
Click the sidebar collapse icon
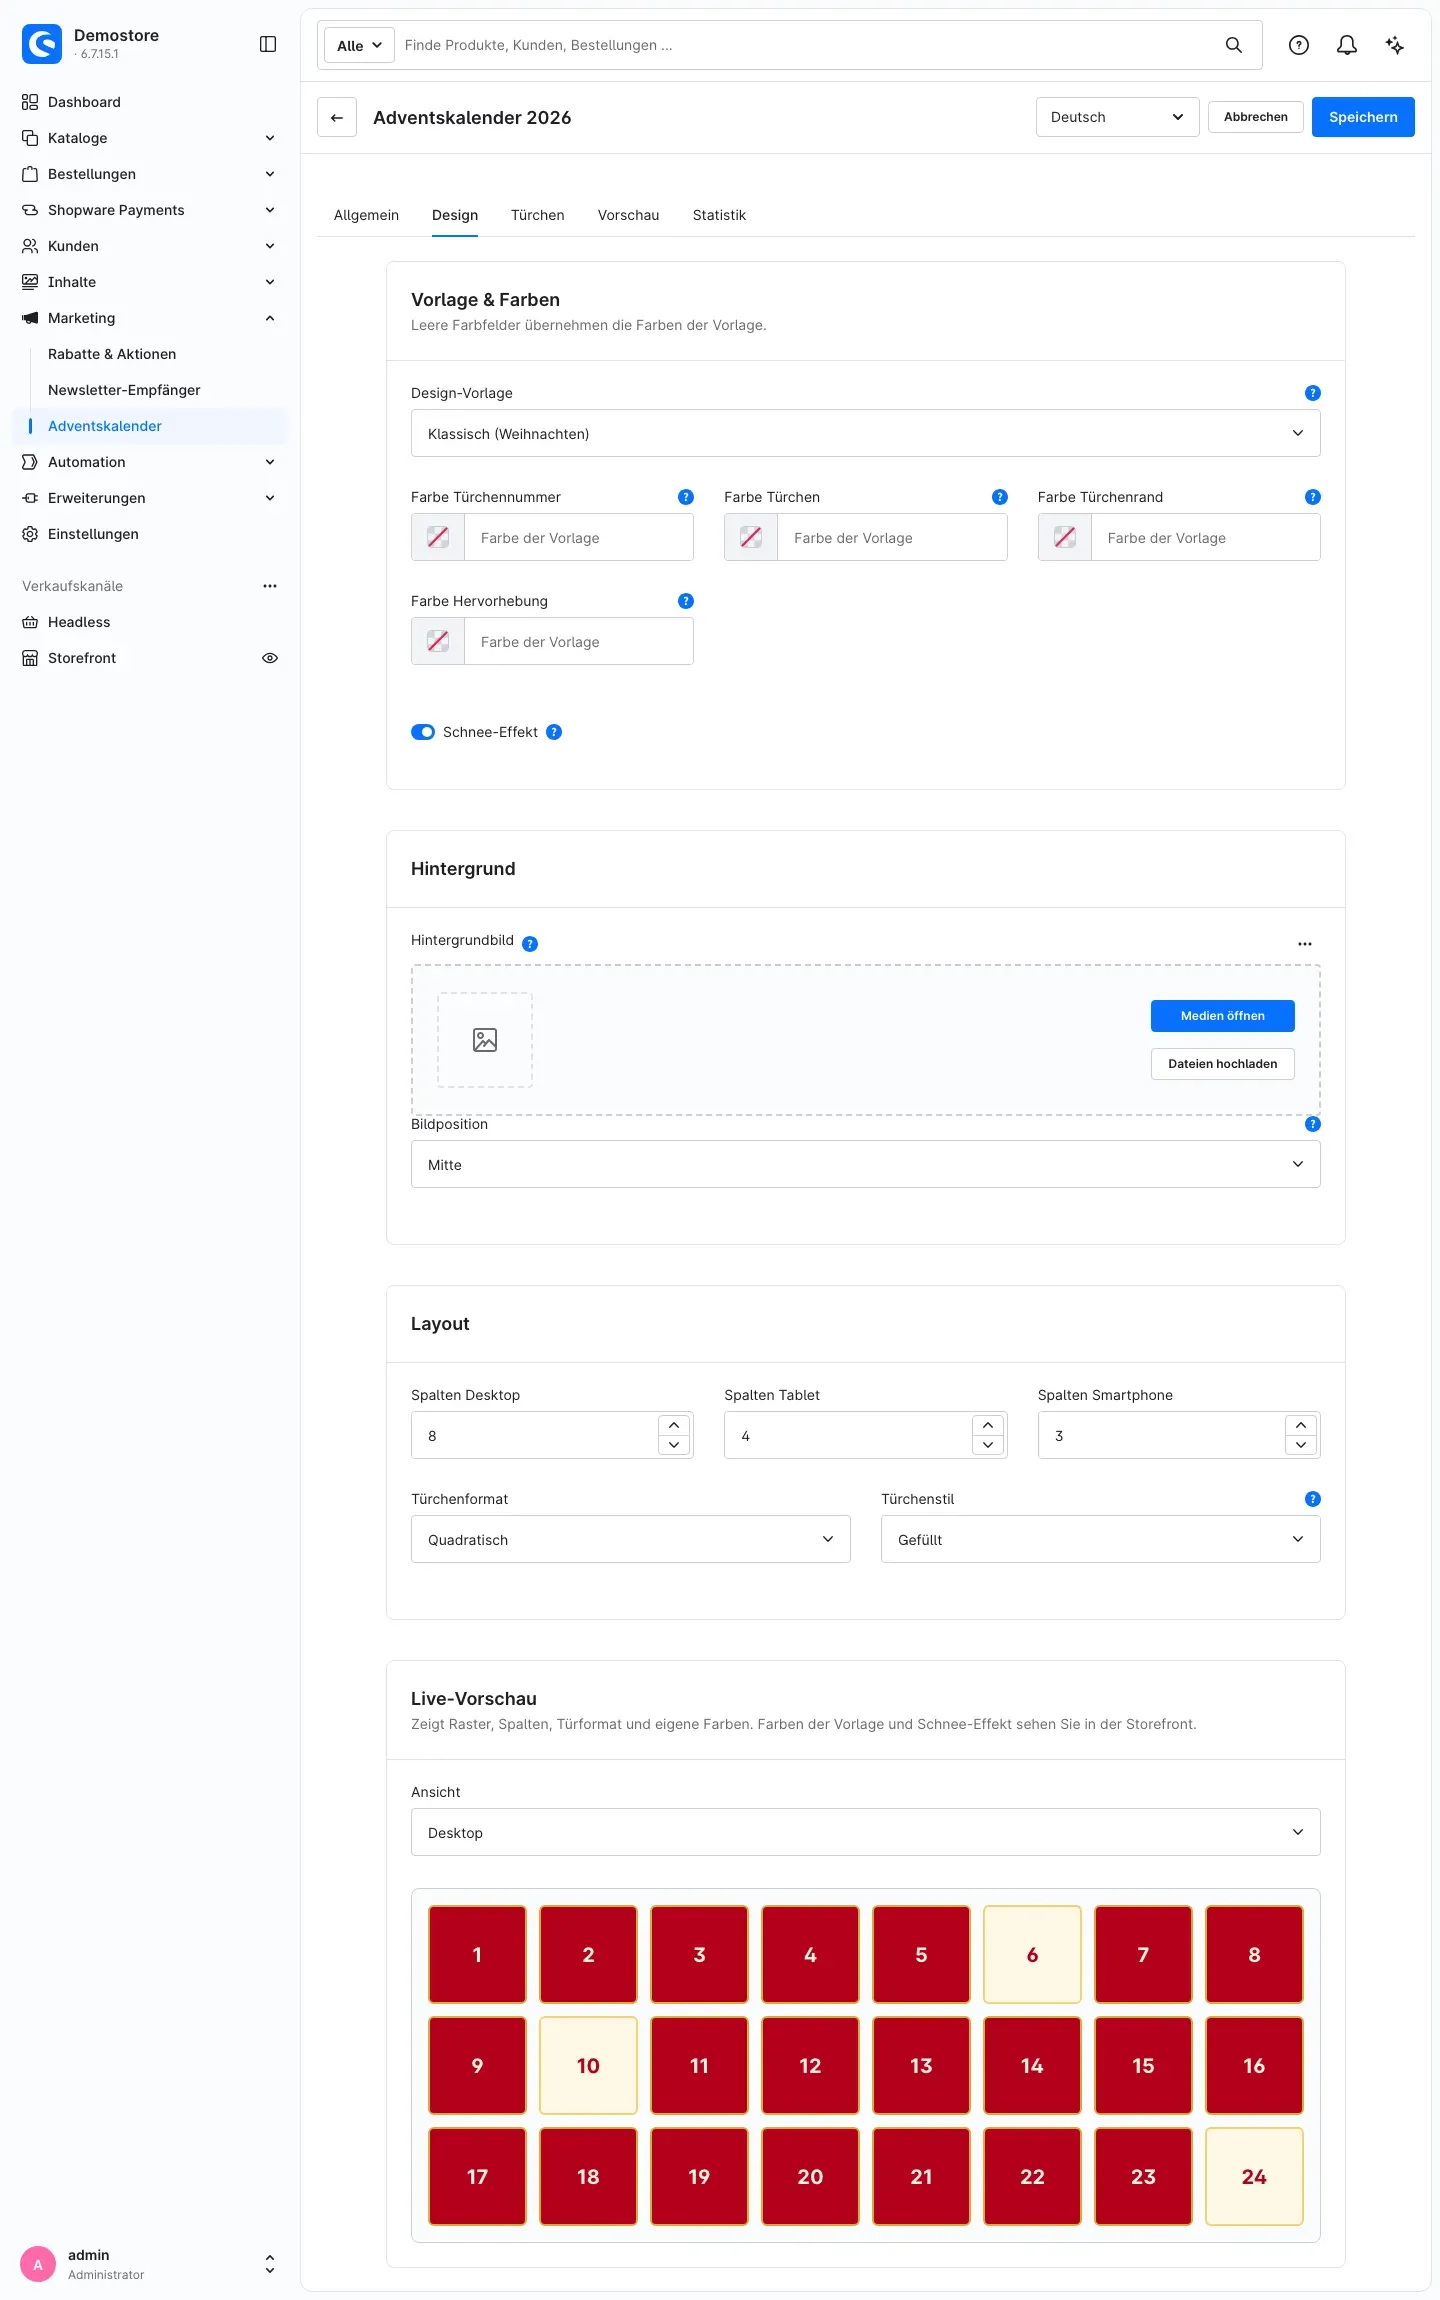[x=268, y=44]
